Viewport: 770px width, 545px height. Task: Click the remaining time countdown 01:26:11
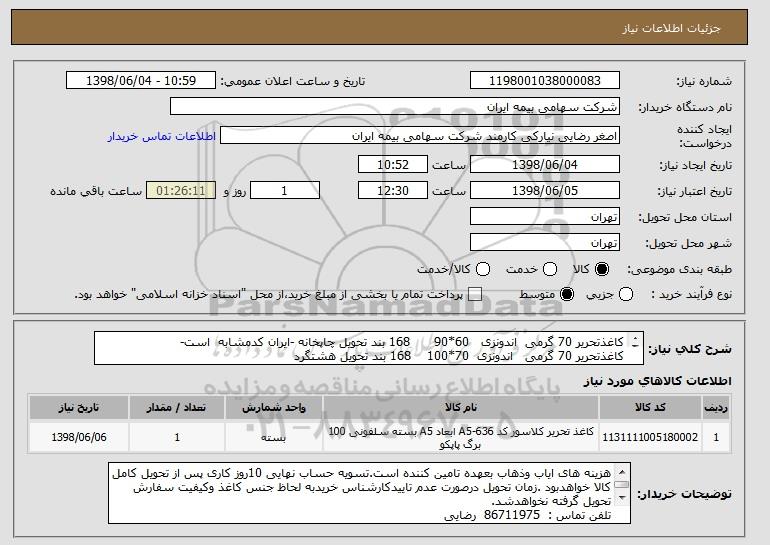181,191
